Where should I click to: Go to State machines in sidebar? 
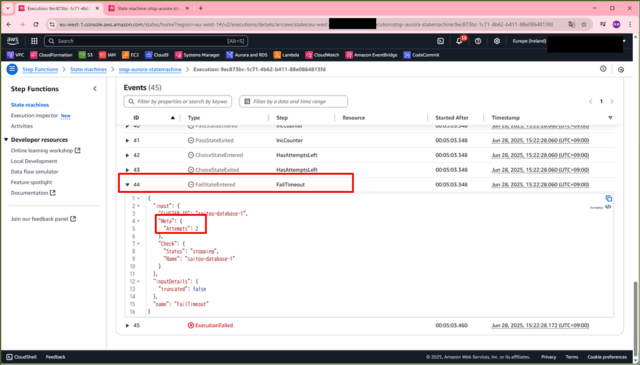coord(30,105)
